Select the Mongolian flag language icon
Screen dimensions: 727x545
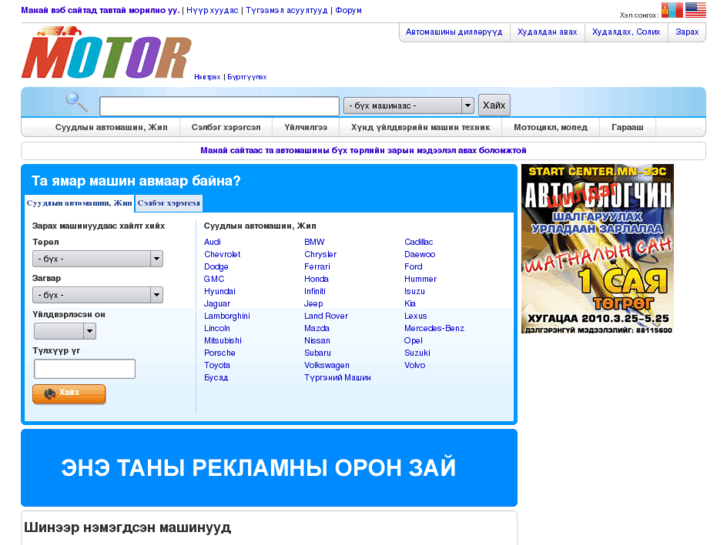pos(672,10)
